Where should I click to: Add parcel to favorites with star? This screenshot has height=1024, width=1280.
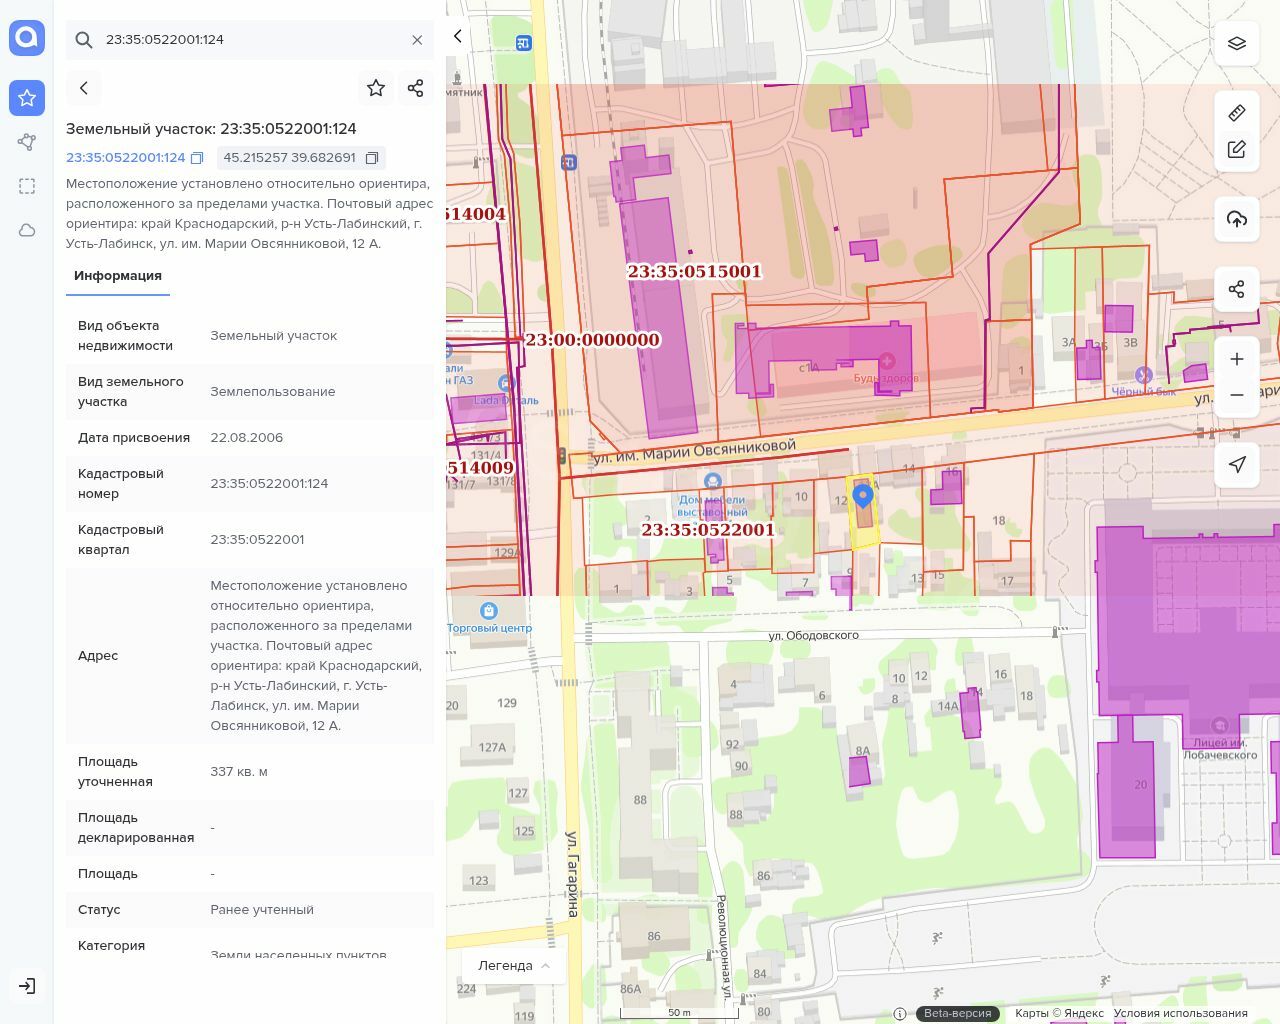(376, 88)
